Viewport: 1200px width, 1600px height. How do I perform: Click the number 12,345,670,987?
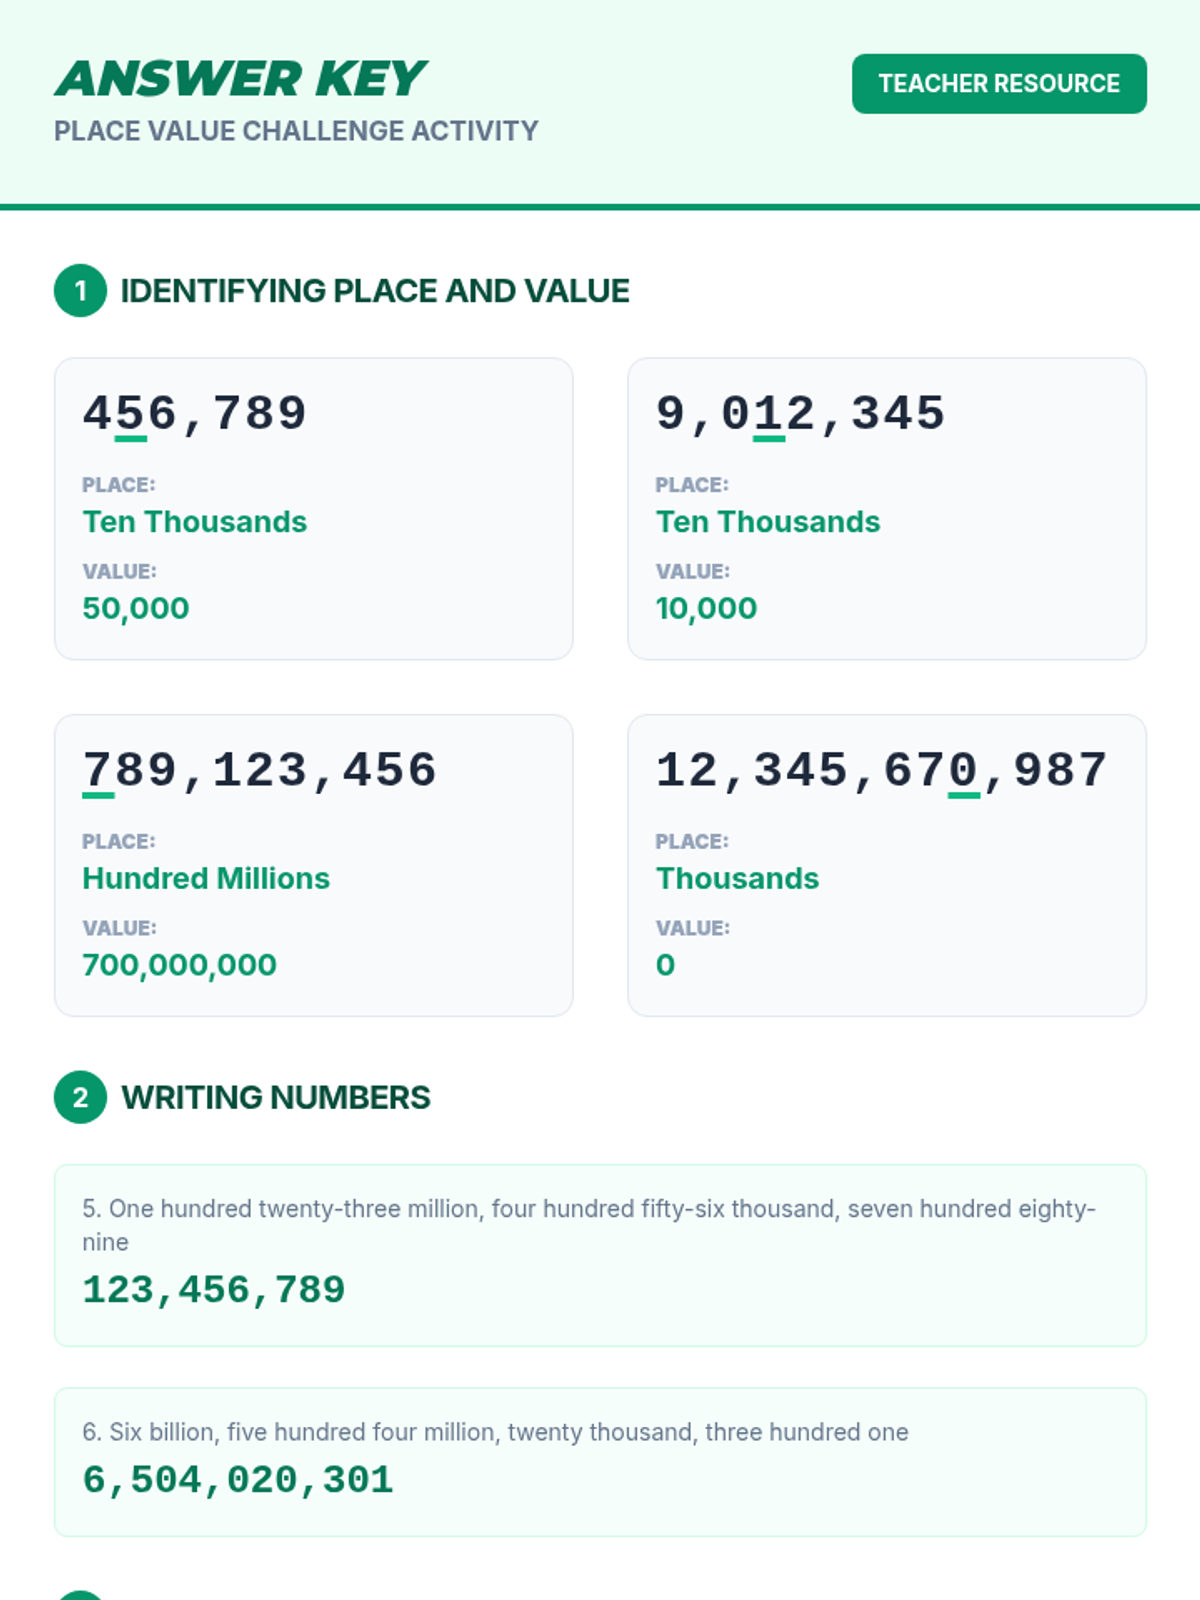click(x=881, y=771)
